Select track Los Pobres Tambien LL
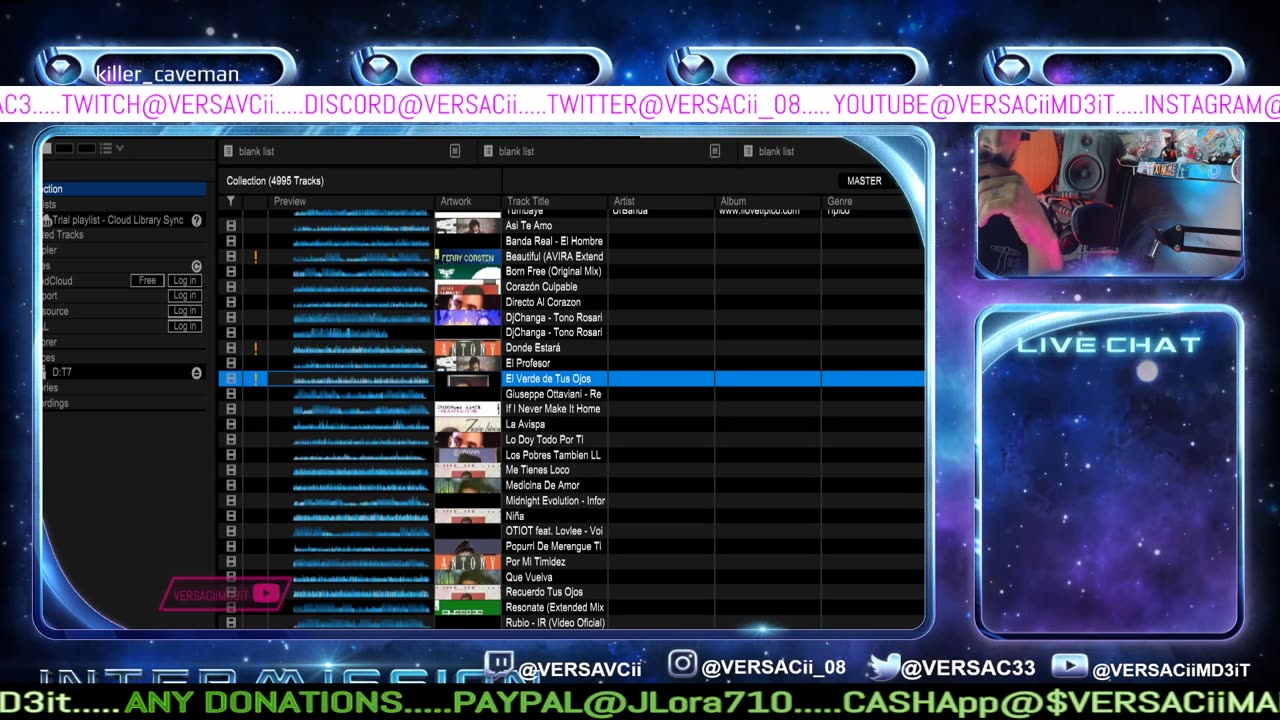Viewport: 1280px width, 720px height. click(553, 455)
